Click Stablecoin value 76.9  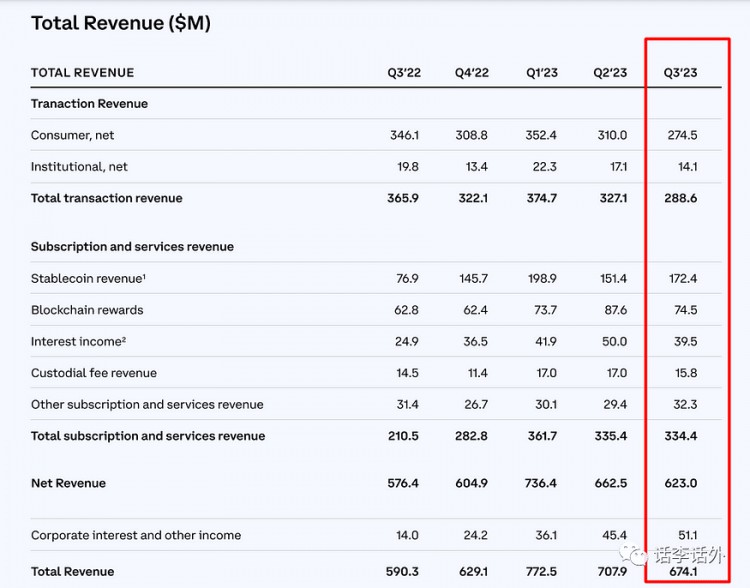coord(407,278)
